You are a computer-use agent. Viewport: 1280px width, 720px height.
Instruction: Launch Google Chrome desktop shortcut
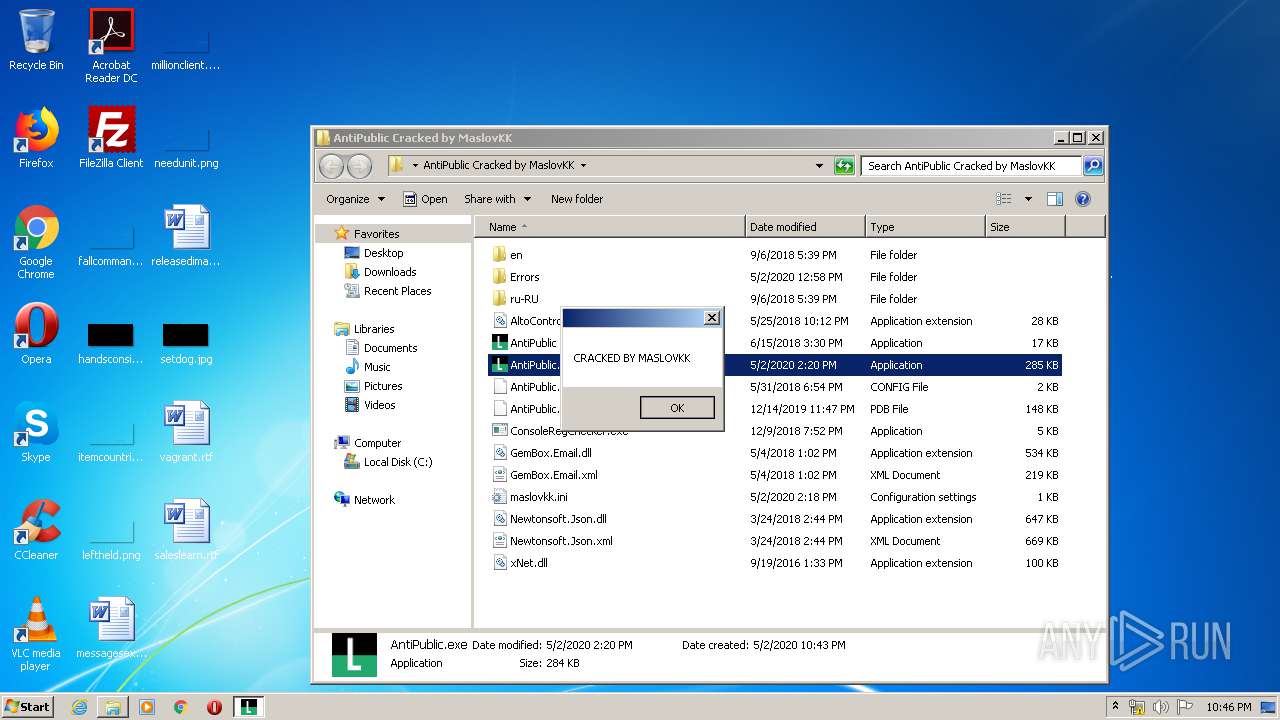36,242
